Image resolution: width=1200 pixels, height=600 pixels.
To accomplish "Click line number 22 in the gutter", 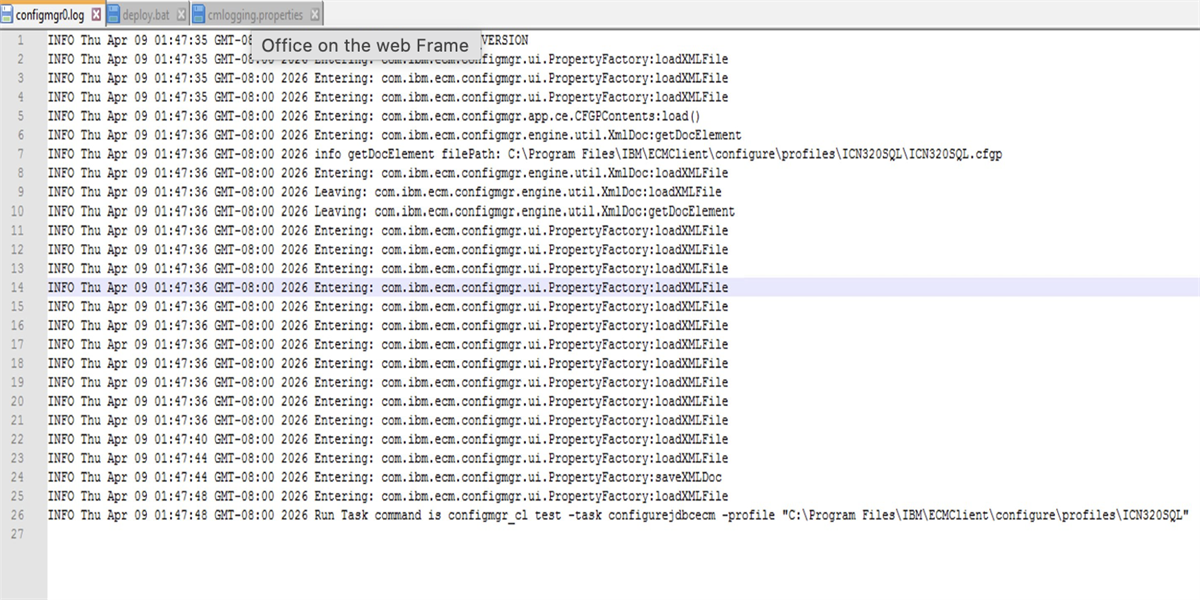I will click(18, 439).
